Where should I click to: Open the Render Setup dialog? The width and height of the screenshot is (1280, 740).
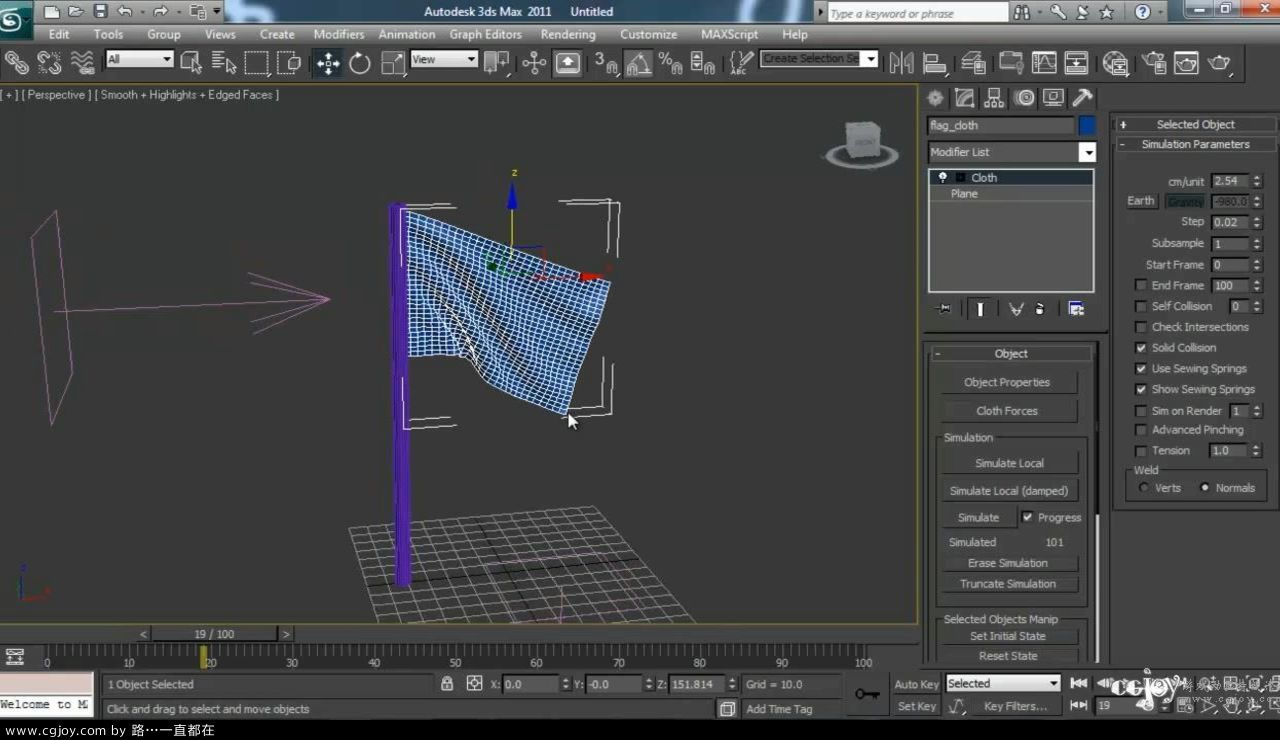[1154, 63]
